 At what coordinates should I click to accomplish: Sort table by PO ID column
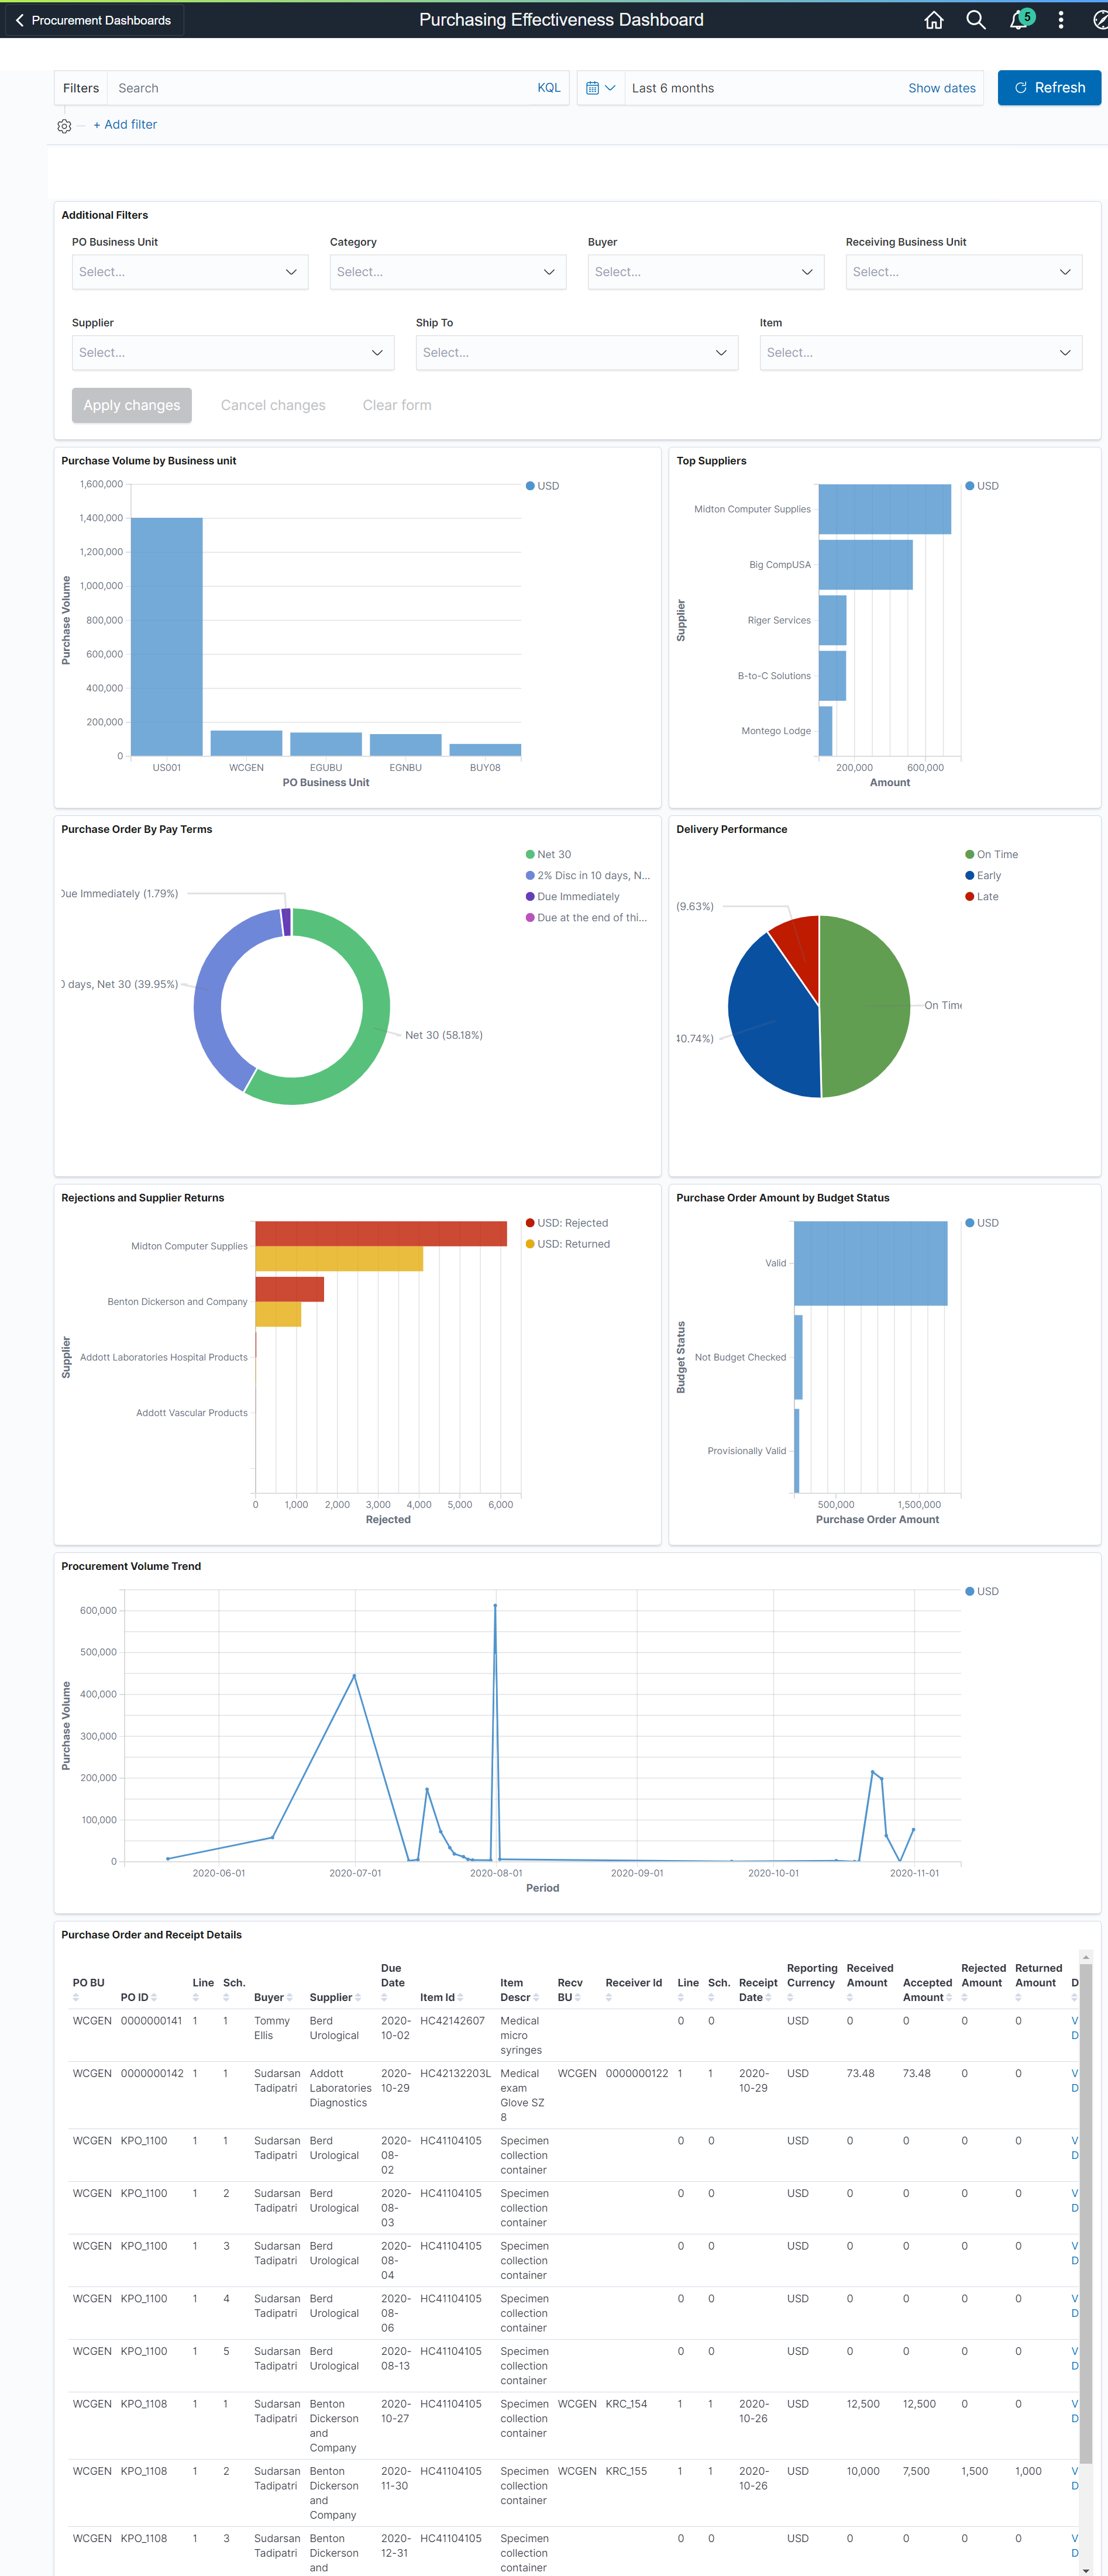coord(138,1997)
